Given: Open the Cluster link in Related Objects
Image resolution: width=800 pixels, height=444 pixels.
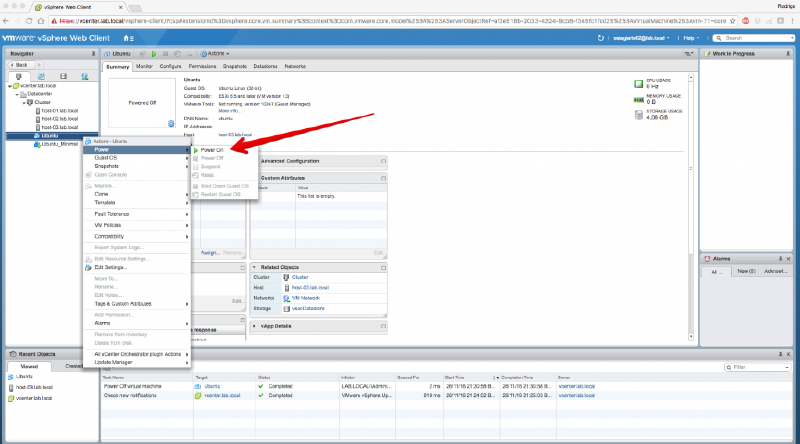Looking at the screenshot, I should coord(300,277).
